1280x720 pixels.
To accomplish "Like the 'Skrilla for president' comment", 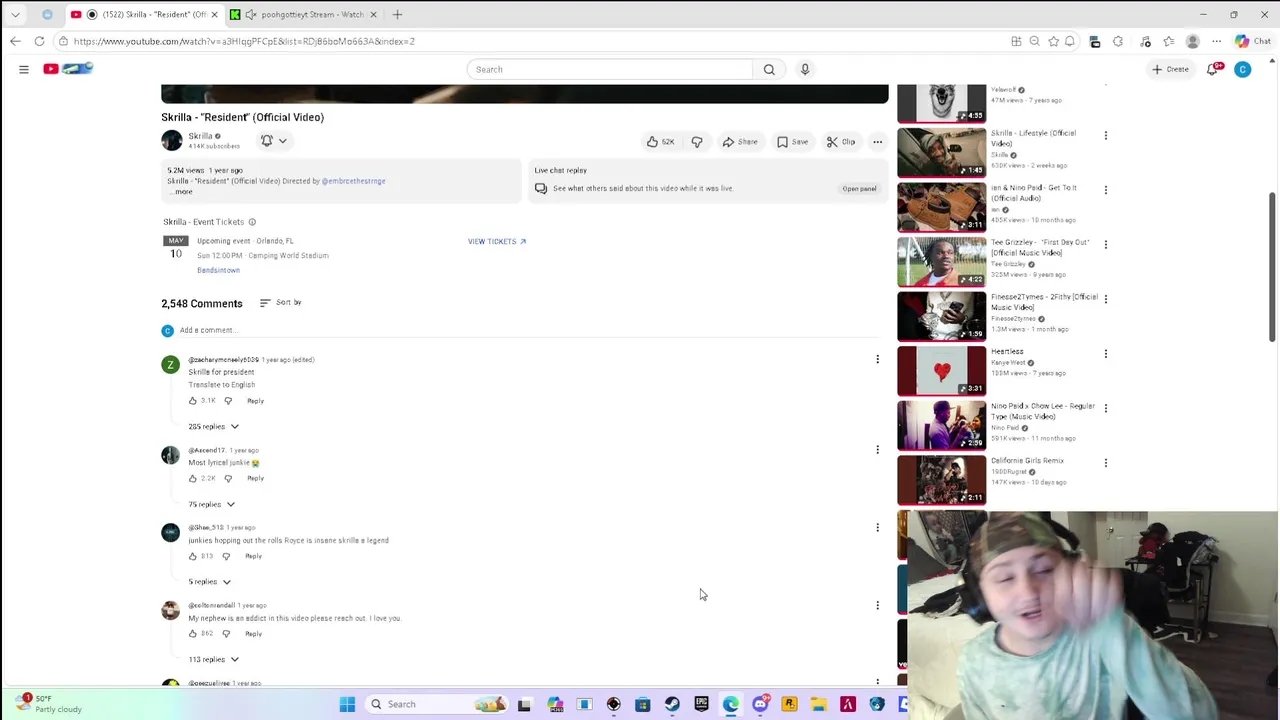I will coord(193,401).
